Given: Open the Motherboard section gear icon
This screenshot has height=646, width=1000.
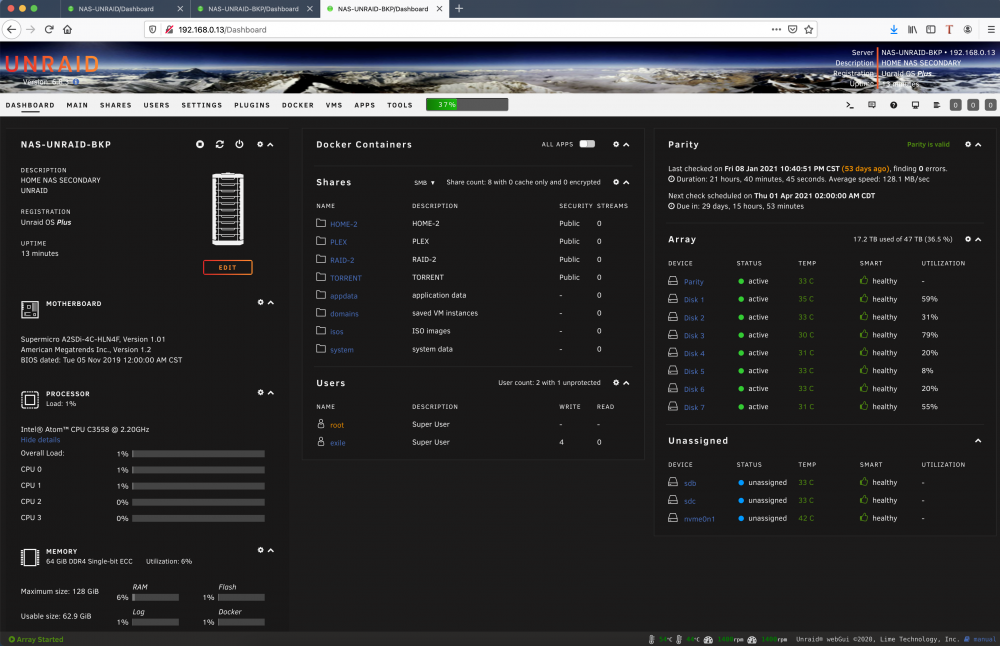Looking at the screenshot, I should 260,302.
